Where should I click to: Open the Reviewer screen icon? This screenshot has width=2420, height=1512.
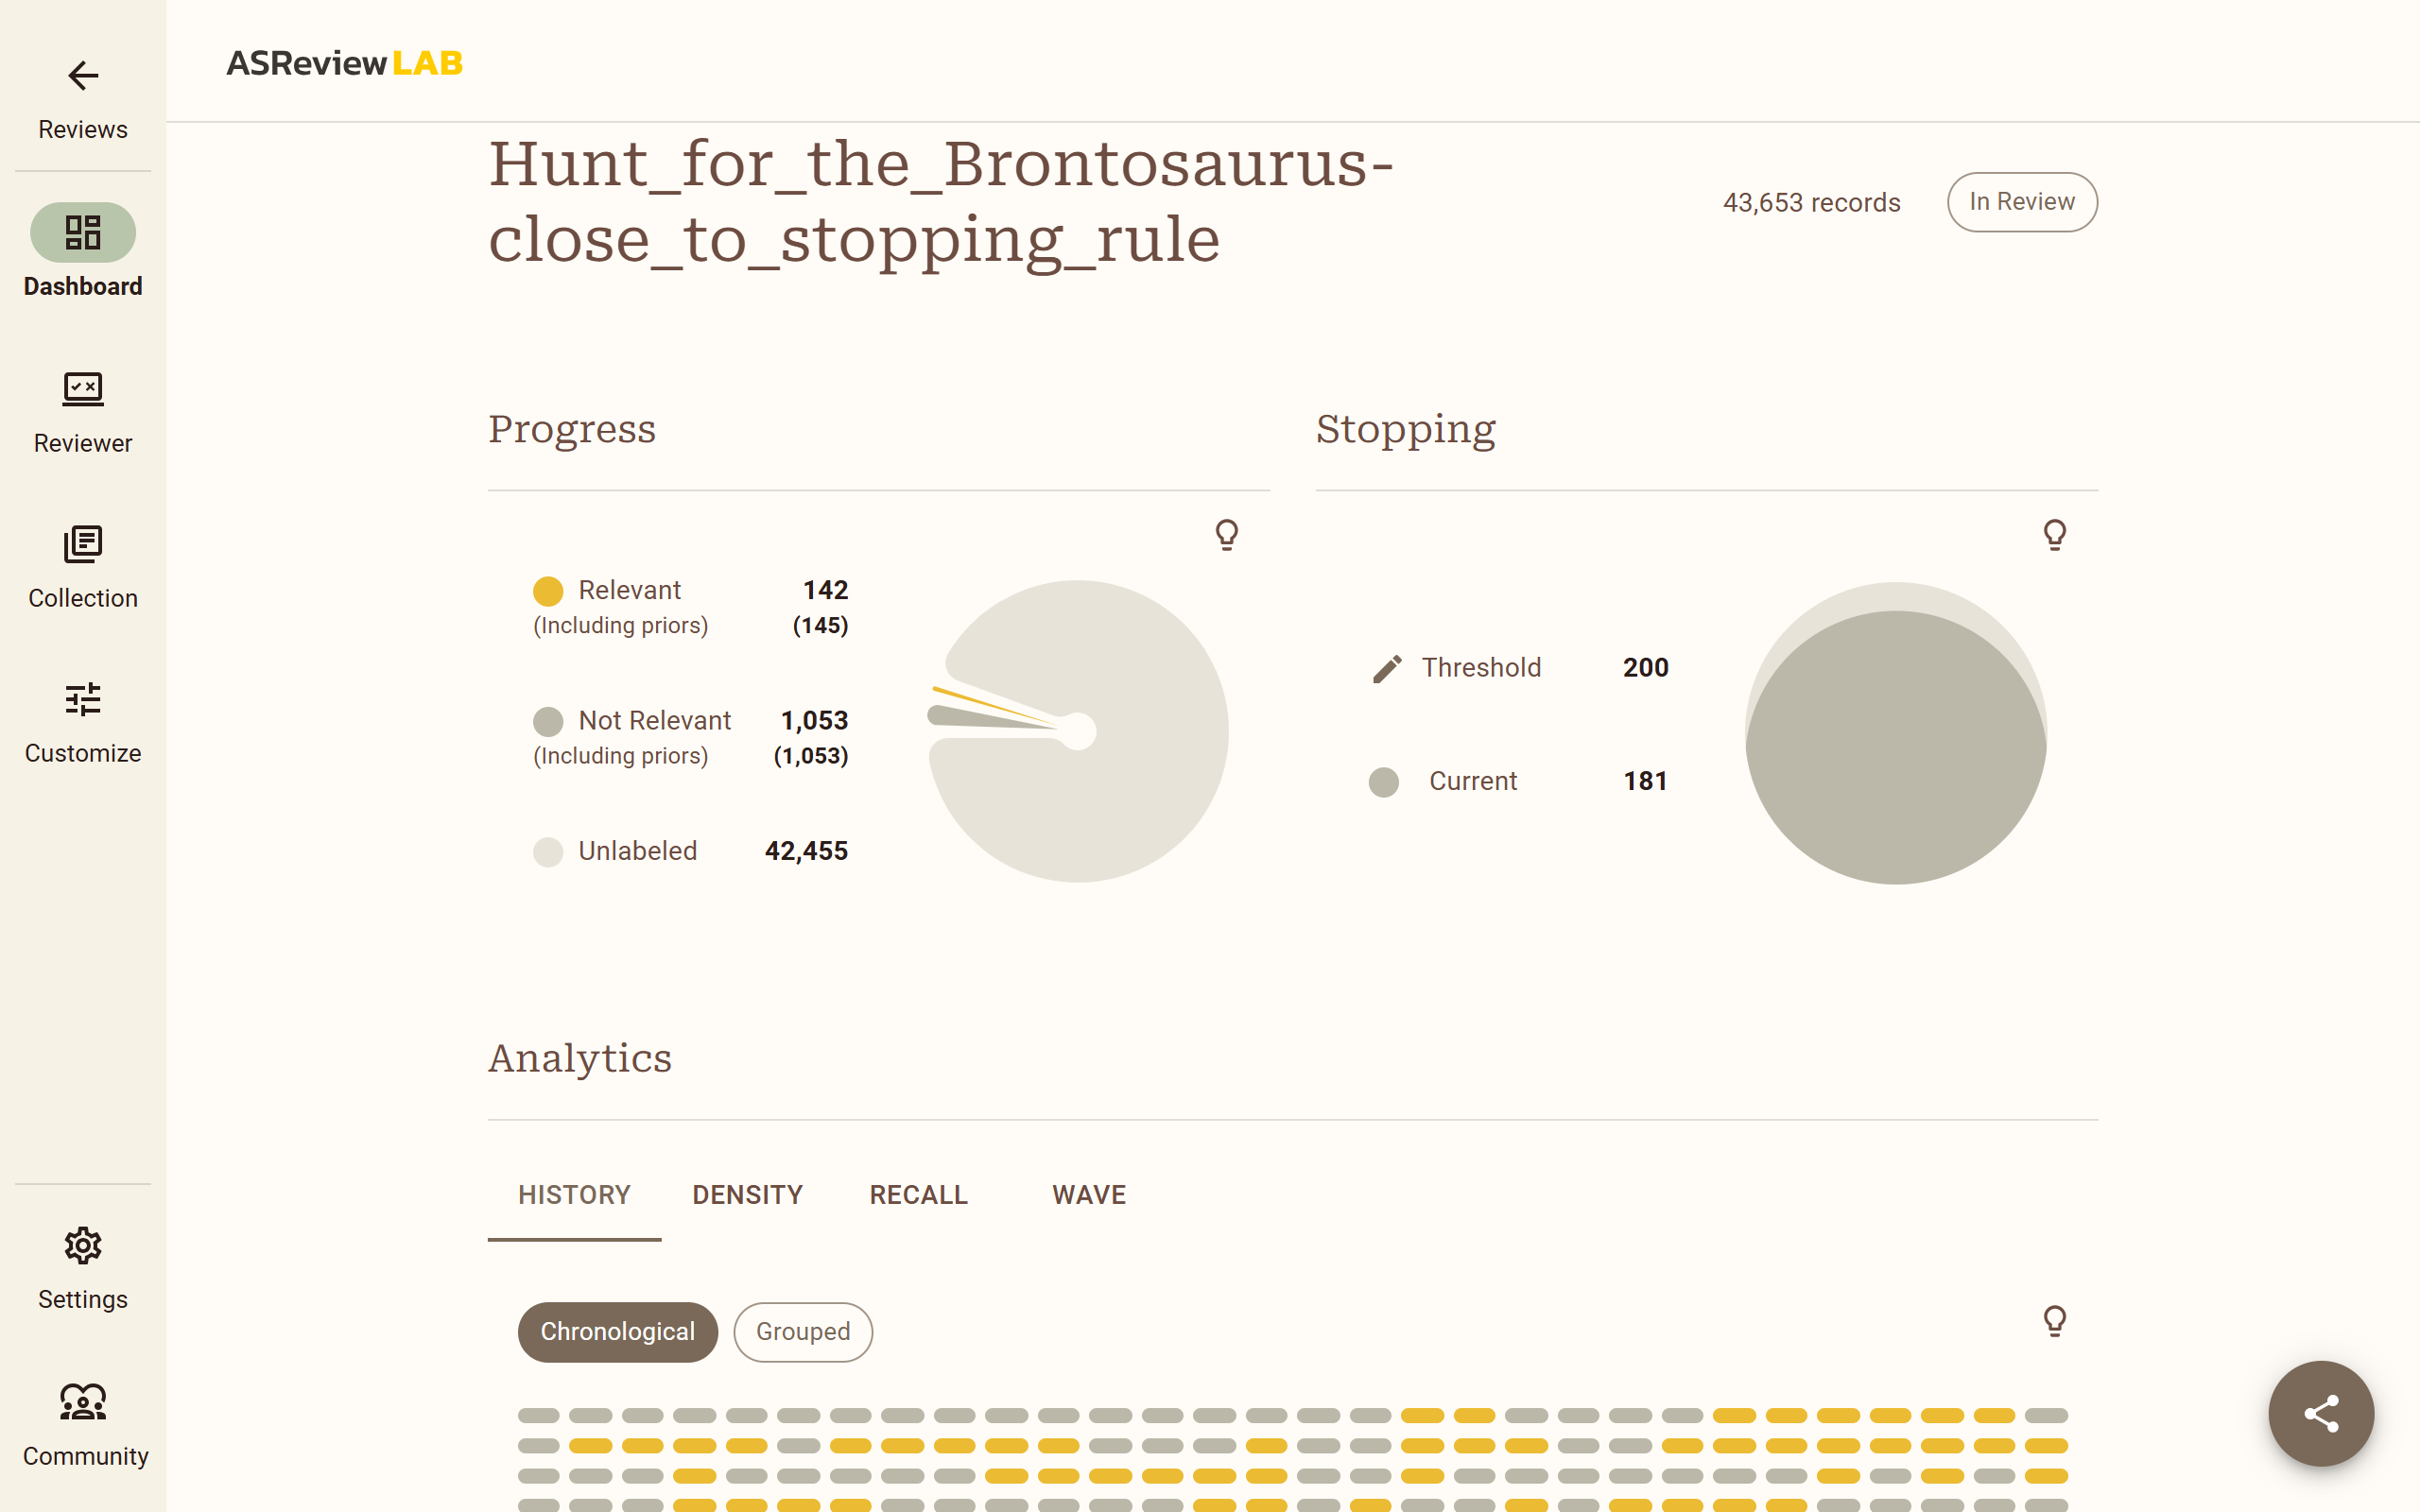point(83,389)
